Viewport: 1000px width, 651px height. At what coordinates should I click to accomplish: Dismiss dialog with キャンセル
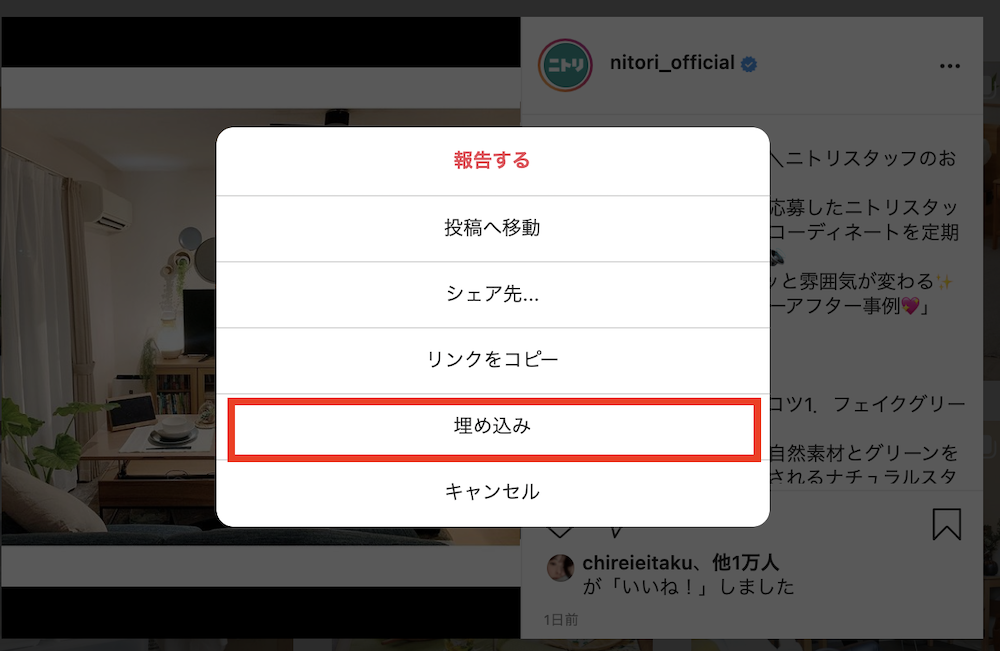pos(492,492)
